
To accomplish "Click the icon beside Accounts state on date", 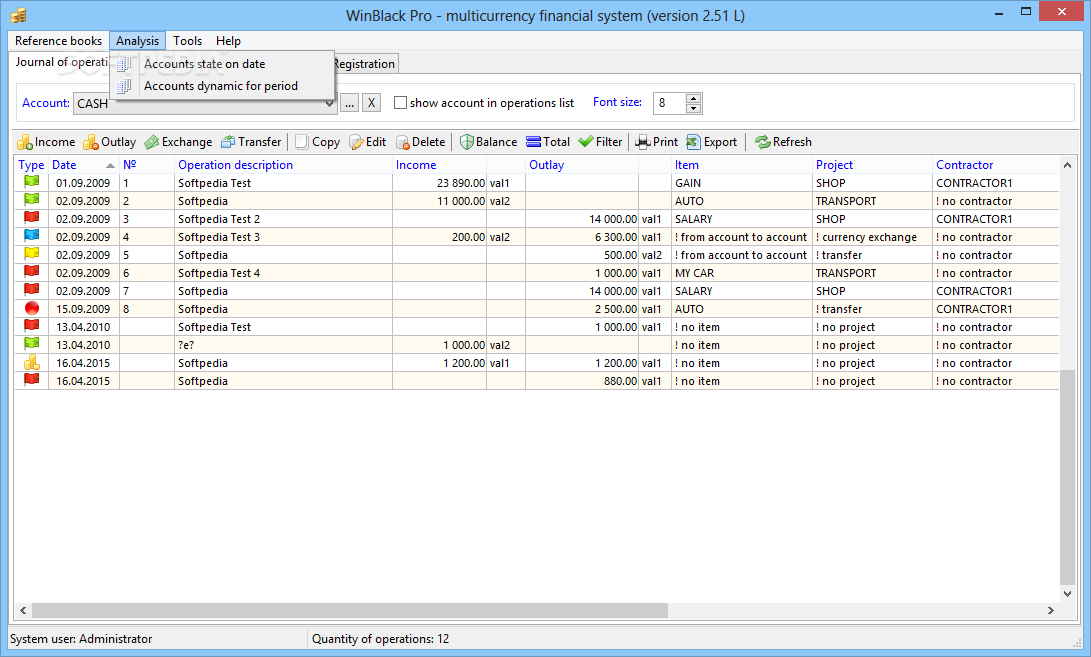I will (124, 64).
